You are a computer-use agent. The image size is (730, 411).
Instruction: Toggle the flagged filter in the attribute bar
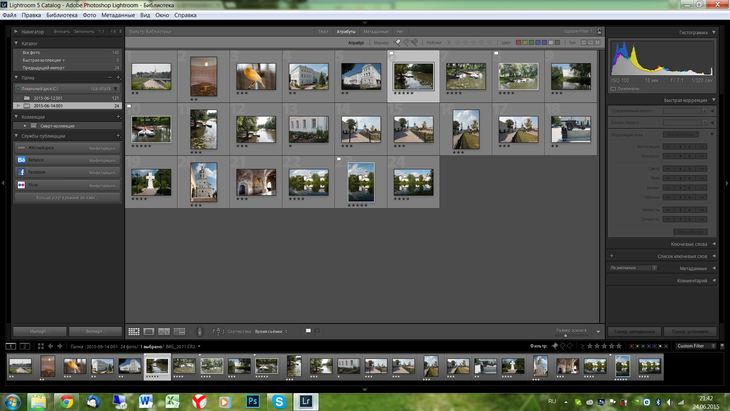click(x=398, y=42)
